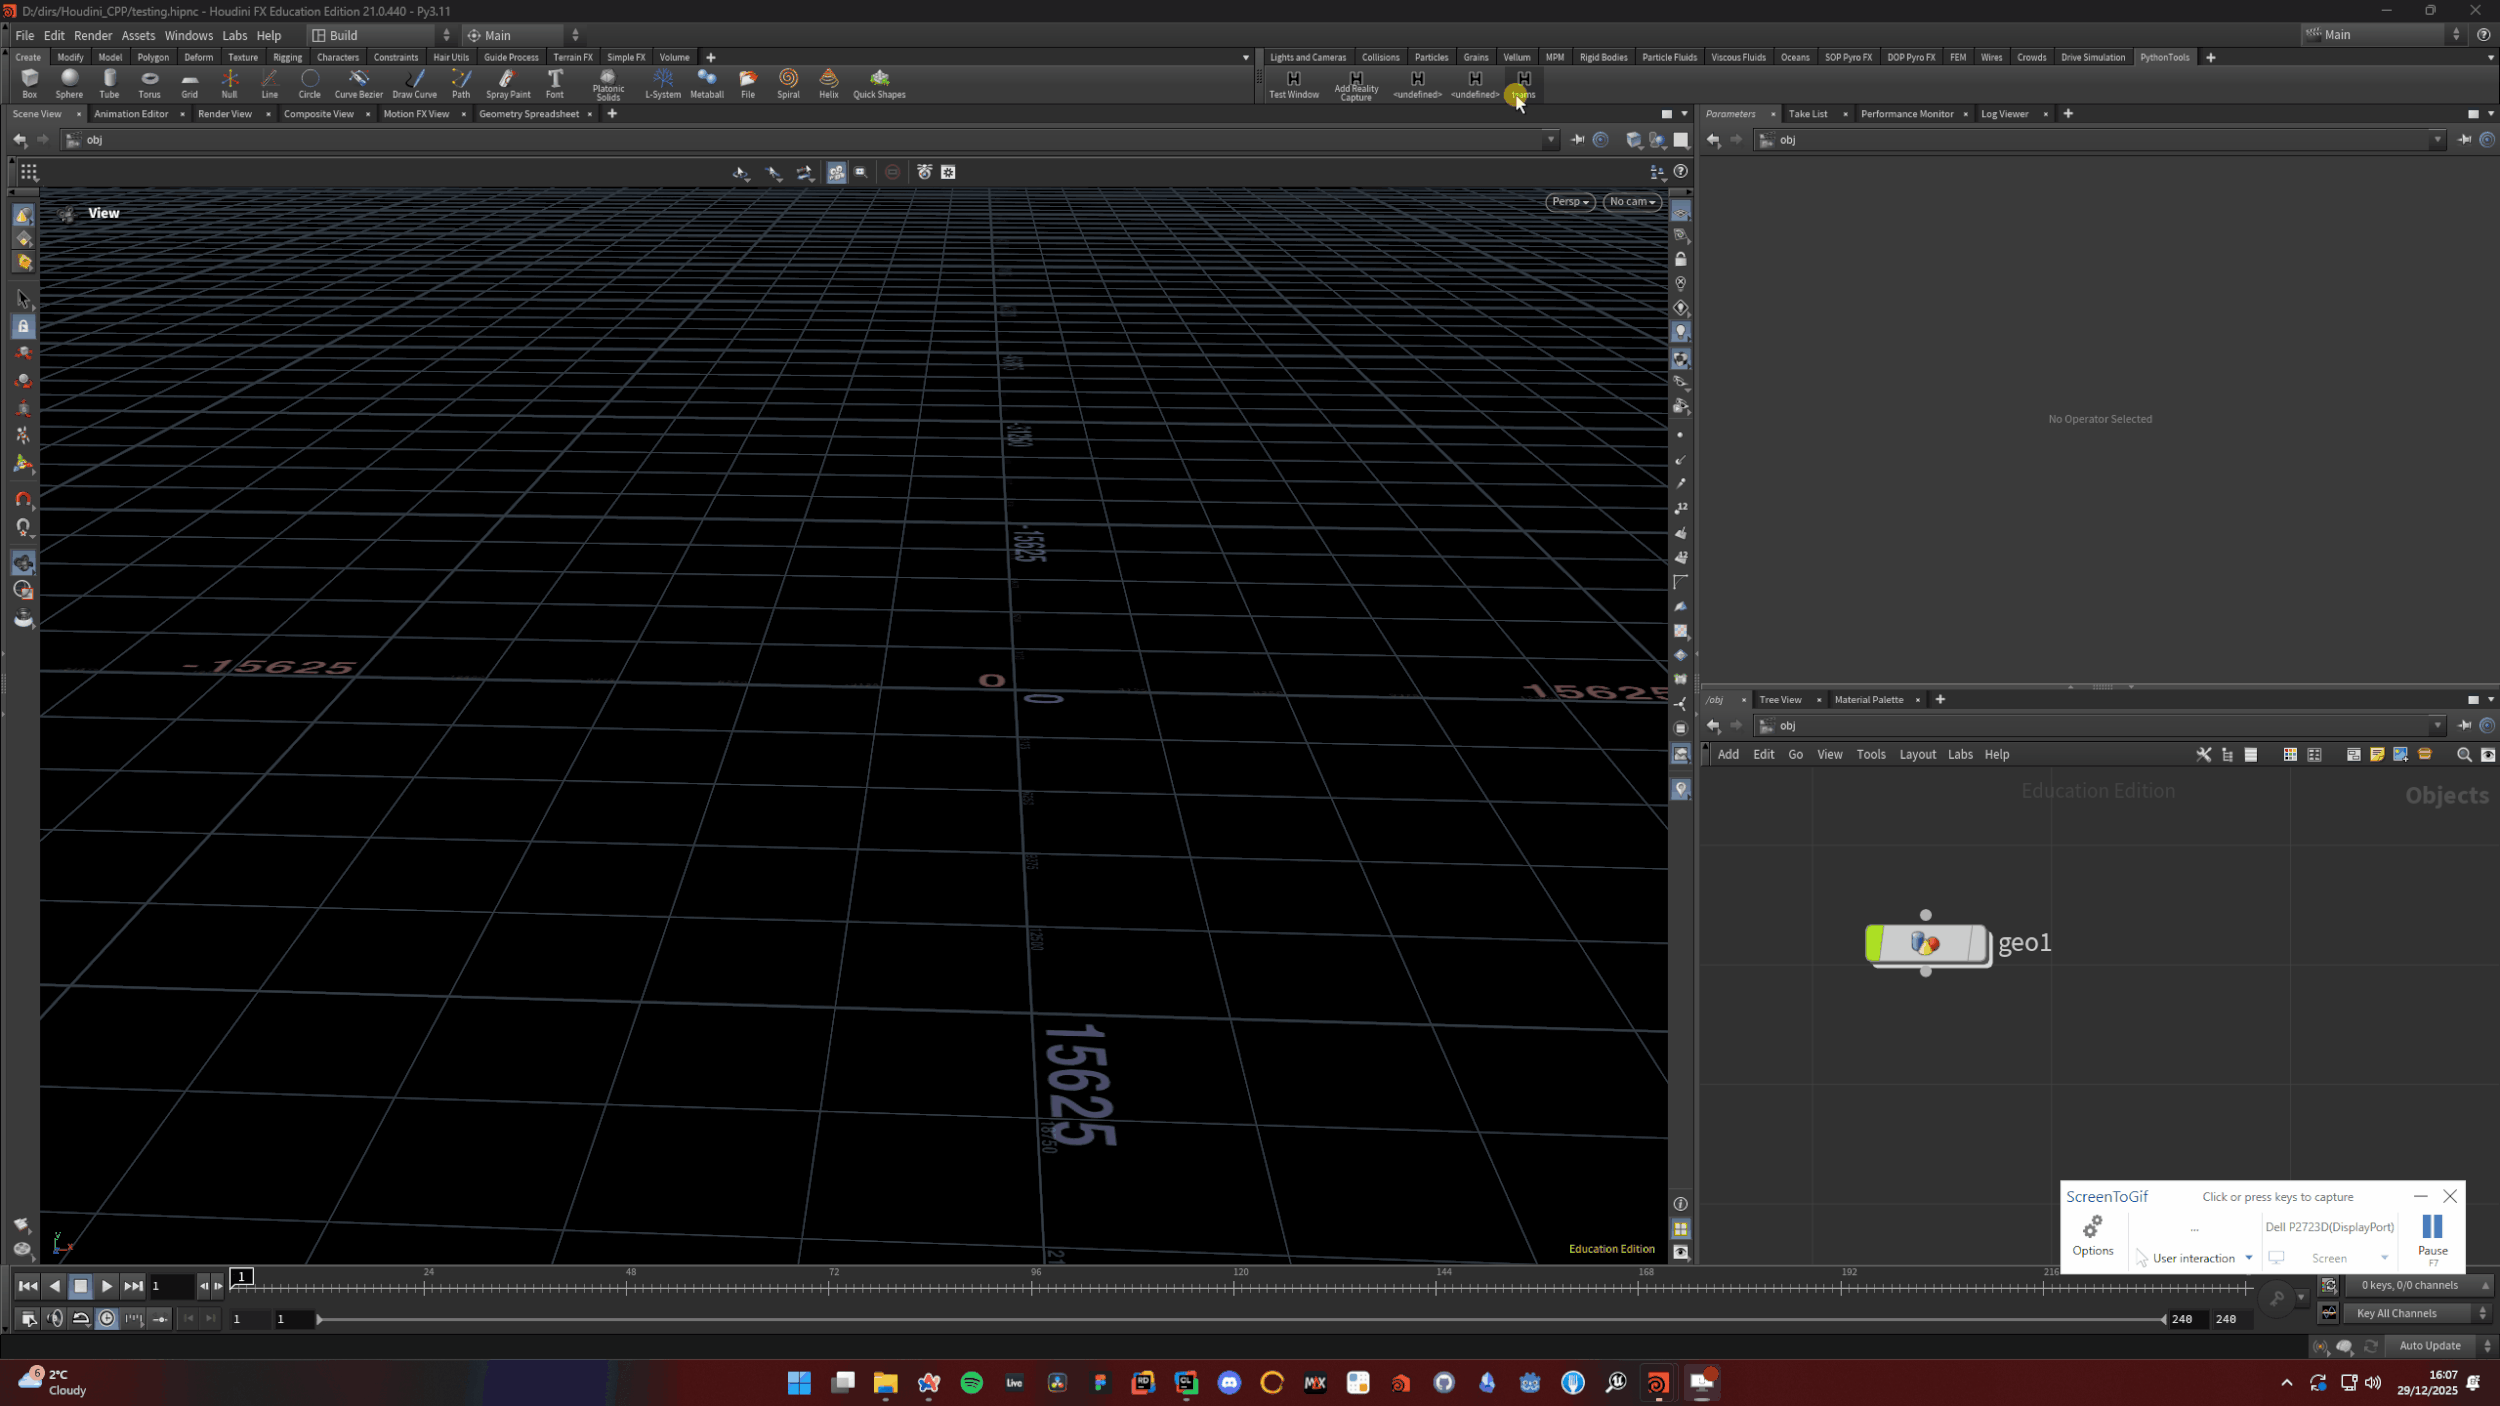The image size is (2500, 1406).
Task: Toggle Auto Update mode in status bar
Action: click(x=2430, y=1346)
